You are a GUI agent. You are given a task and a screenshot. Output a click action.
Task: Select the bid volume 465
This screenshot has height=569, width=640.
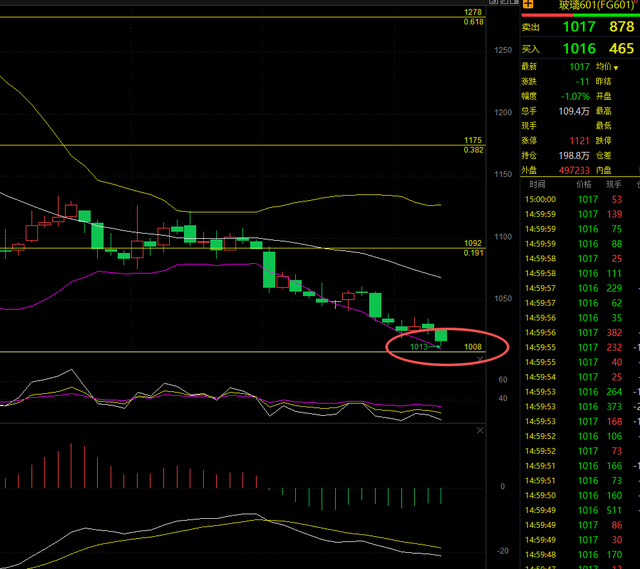622,49
